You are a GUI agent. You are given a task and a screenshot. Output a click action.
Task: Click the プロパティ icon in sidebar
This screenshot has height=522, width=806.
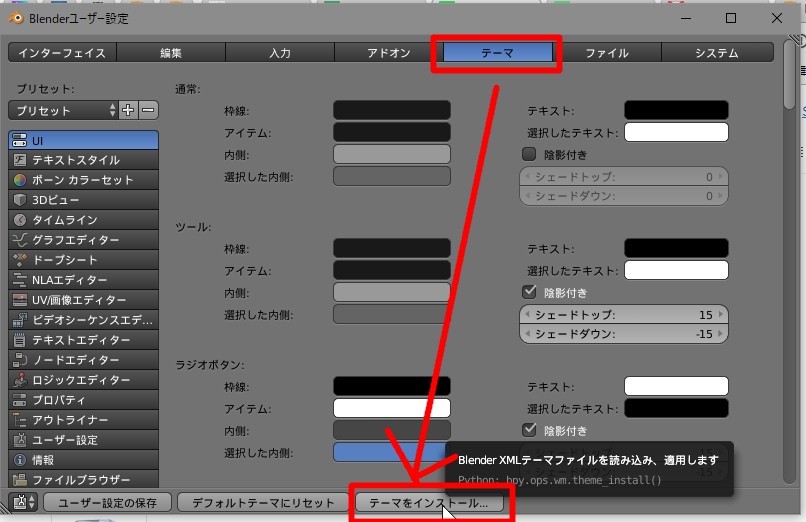point(20,400)
